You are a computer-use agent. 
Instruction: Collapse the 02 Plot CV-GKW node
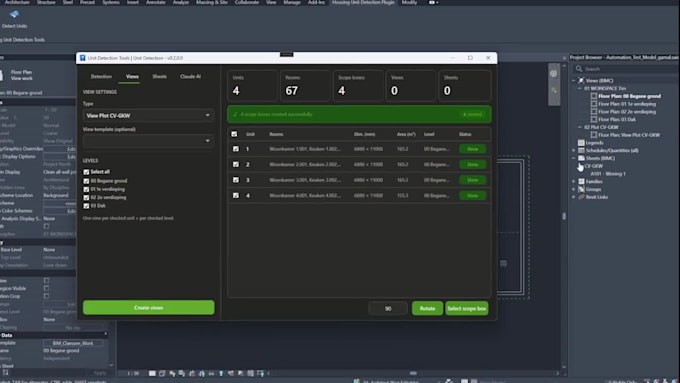(580, 127)
